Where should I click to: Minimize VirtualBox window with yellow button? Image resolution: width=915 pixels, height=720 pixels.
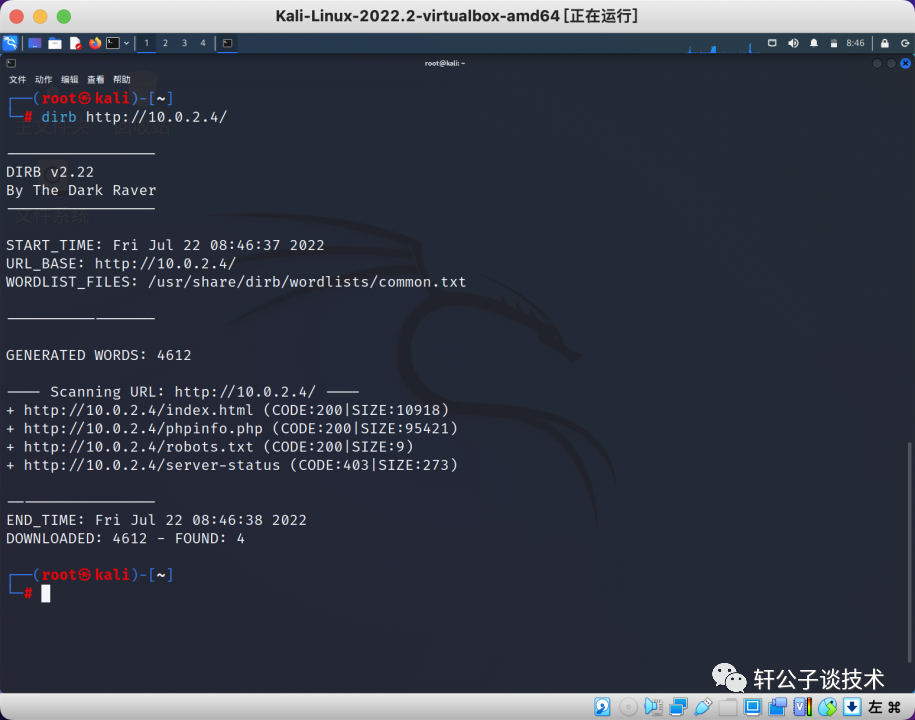tap(40, 16)
